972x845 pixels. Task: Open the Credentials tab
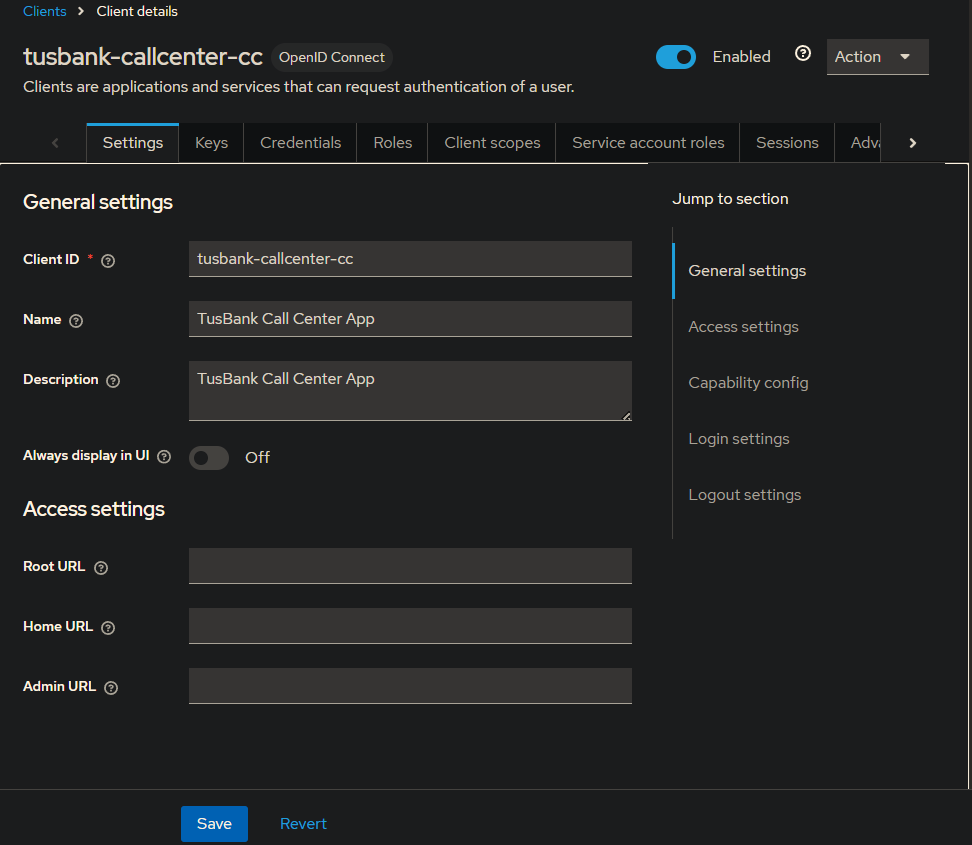point(301,143)
